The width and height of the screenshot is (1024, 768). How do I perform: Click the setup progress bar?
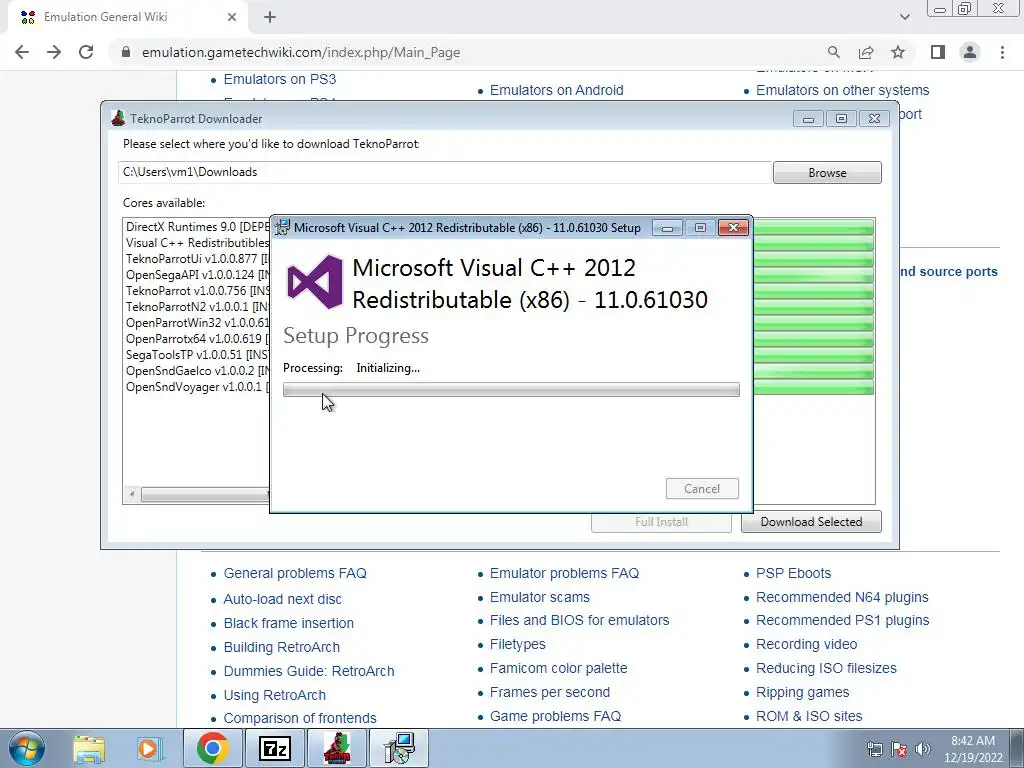(x=511, y=389)
